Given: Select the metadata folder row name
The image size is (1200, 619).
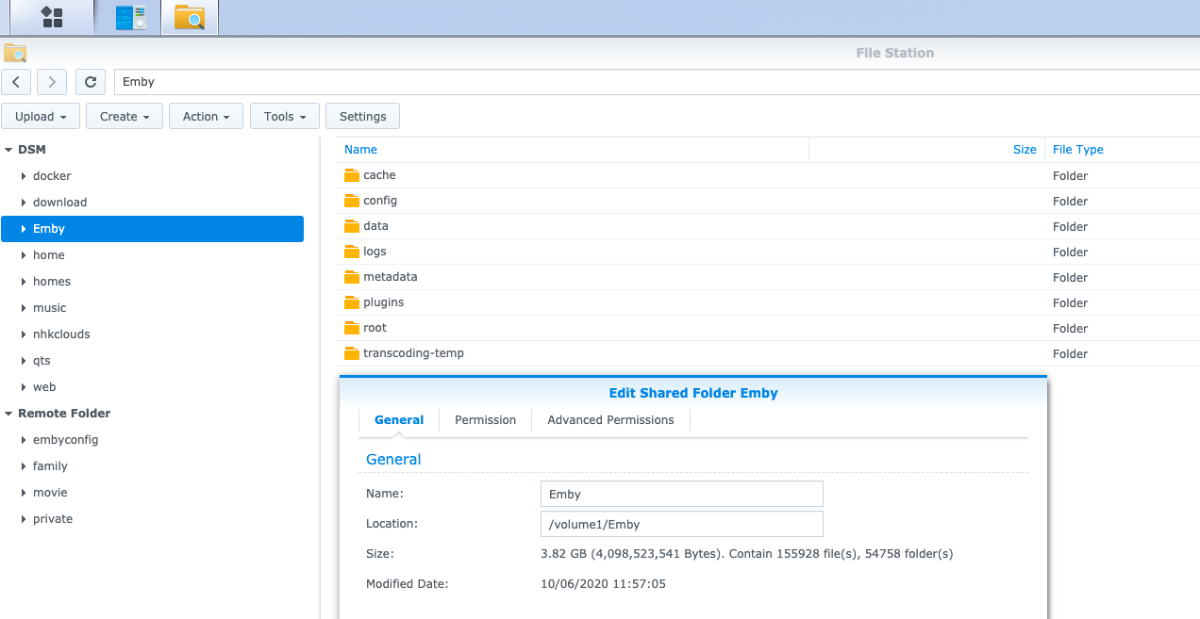Looking at the screenshot, I should pyautogui.click(x=390, y=277).
